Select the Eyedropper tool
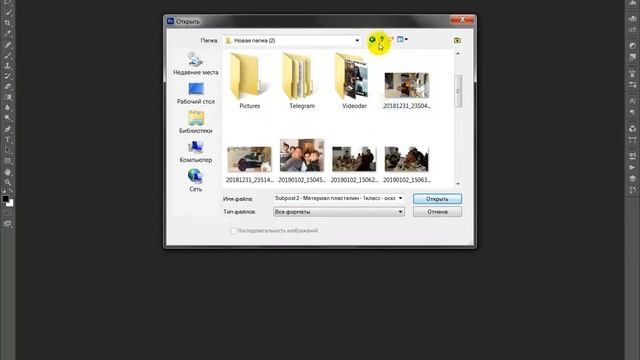640x360 pixels. point(7,33)
